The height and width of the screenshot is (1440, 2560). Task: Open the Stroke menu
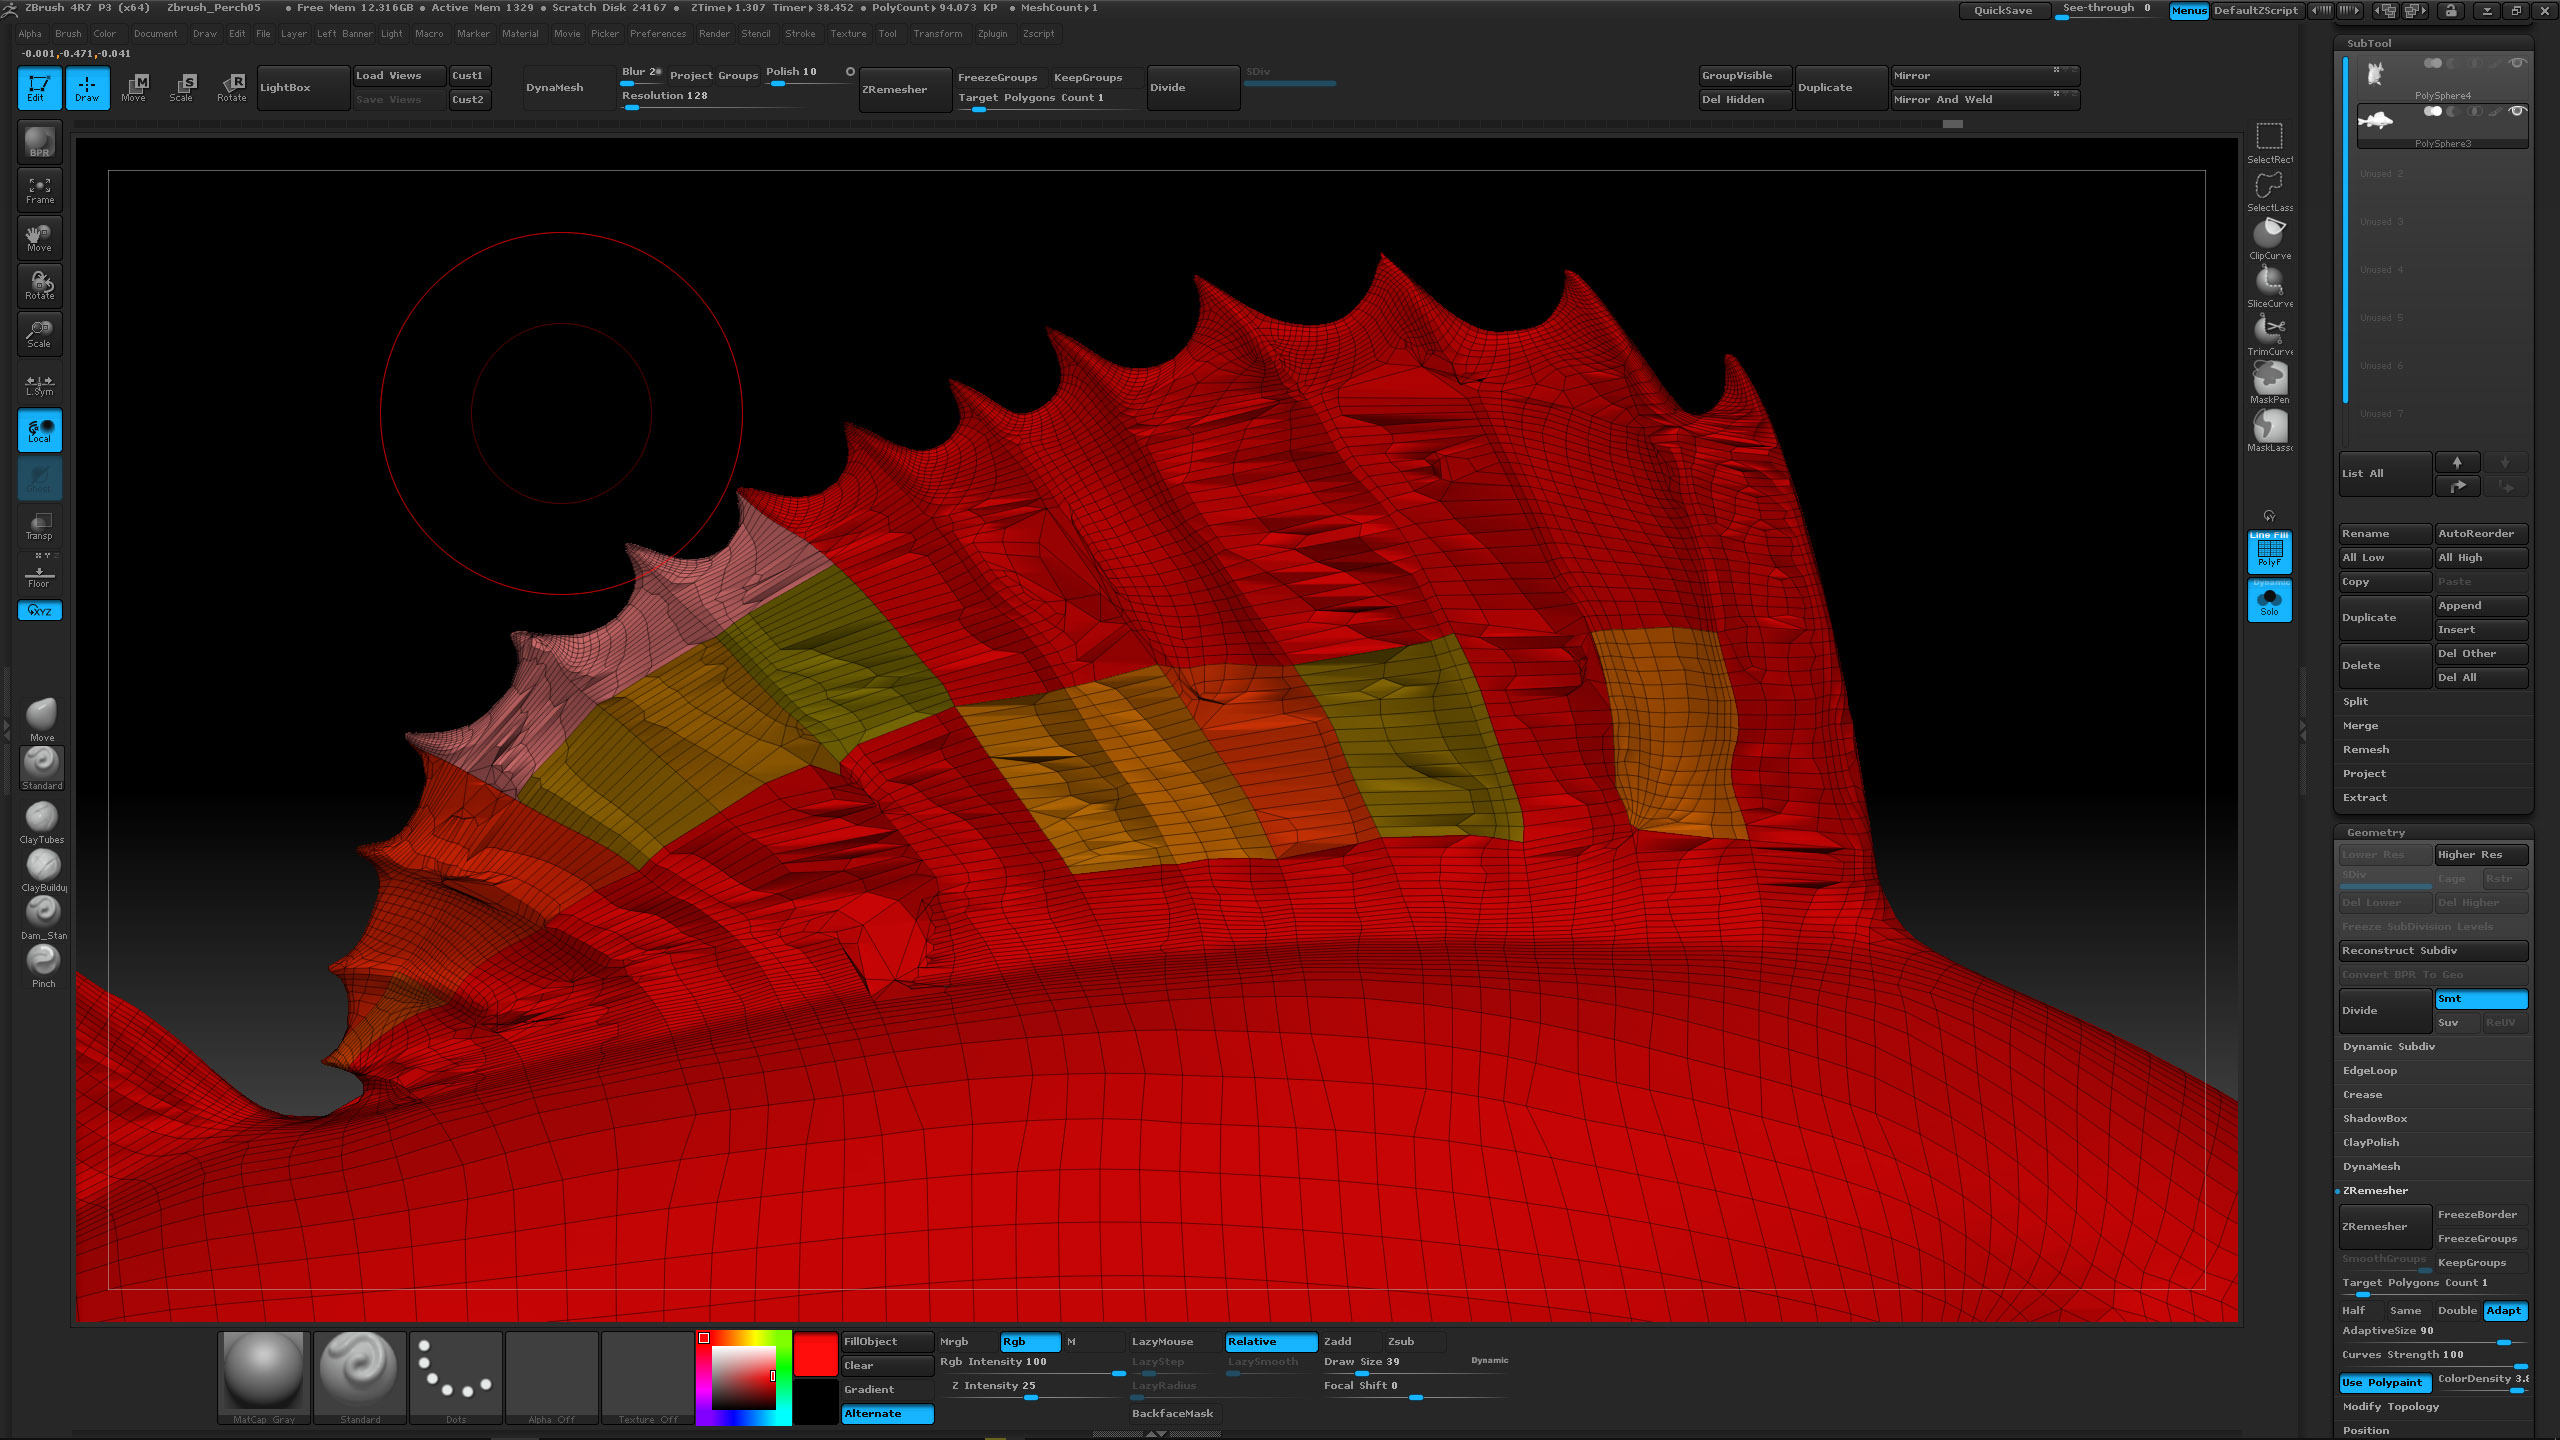click(800, 33)
